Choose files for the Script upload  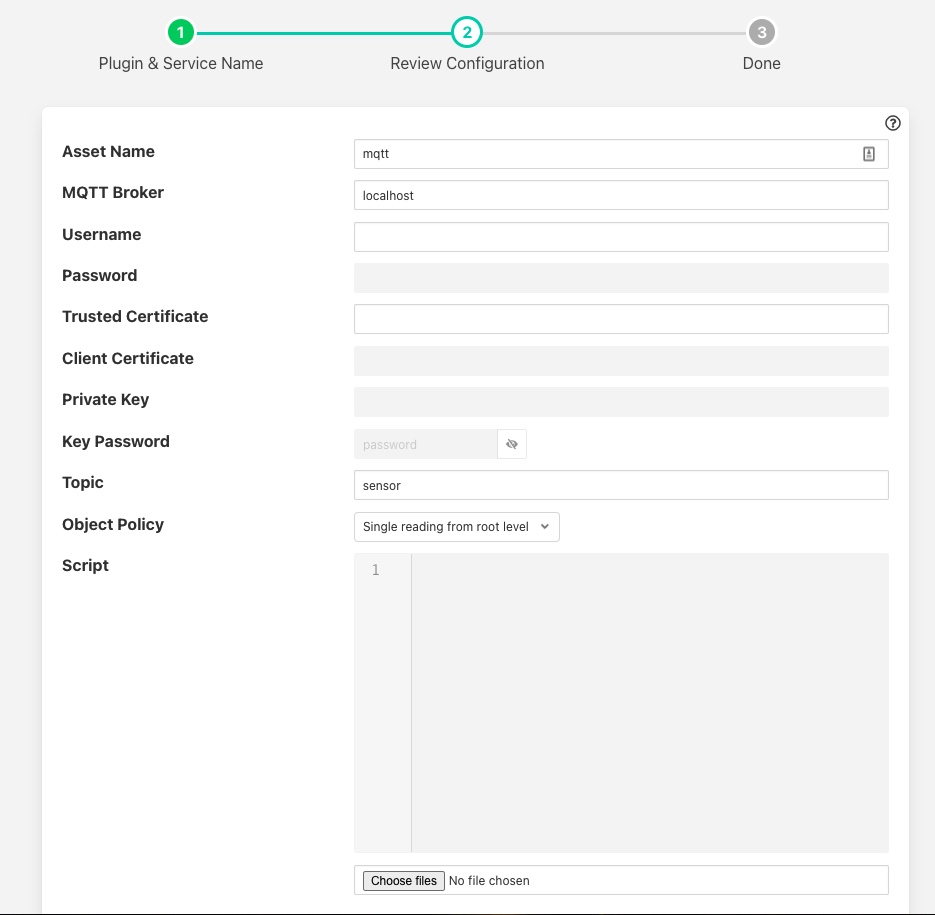[403, 880]
